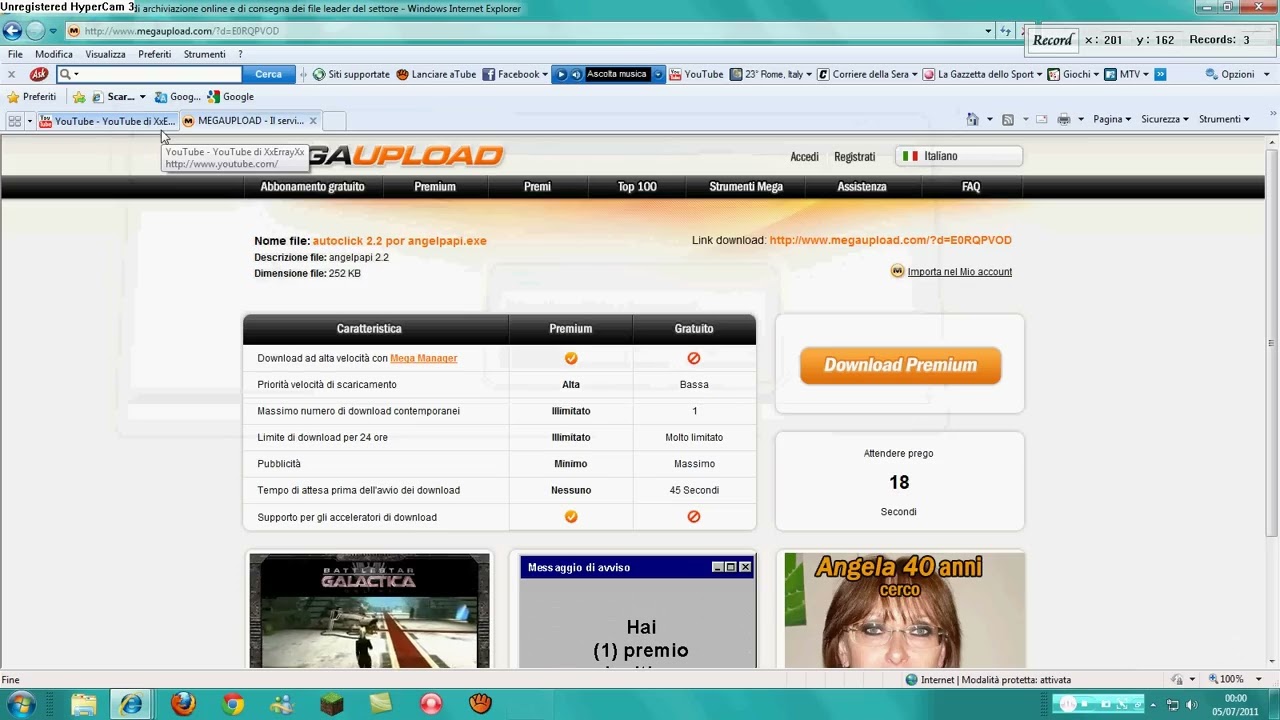Click the Windows Live Messenger taskbar icon

(x=282, y=704)
